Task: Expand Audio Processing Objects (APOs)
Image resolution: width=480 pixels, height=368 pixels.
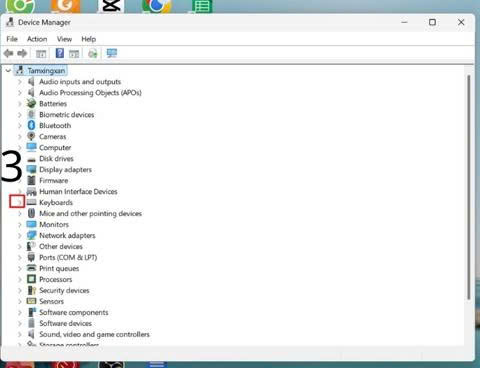Action: click(x=20, y=93)
